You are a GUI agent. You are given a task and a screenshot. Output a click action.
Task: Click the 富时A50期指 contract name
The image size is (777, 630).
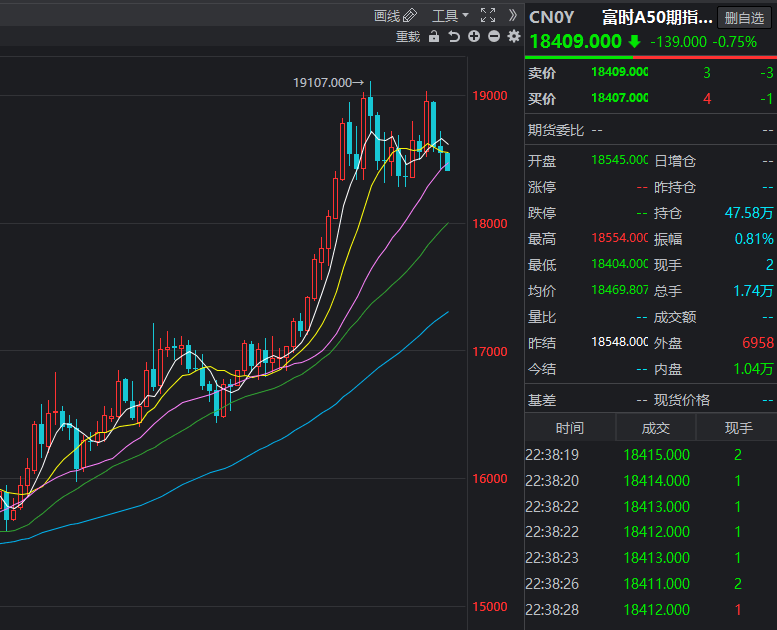657,17
